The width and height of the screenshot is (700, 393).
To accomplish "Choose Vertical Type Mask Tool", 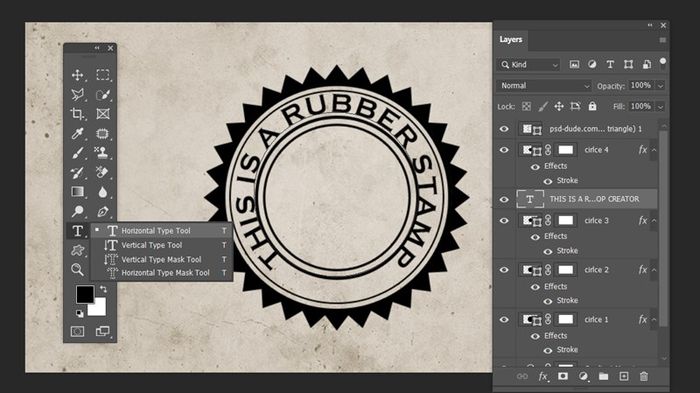I will 161,259.
